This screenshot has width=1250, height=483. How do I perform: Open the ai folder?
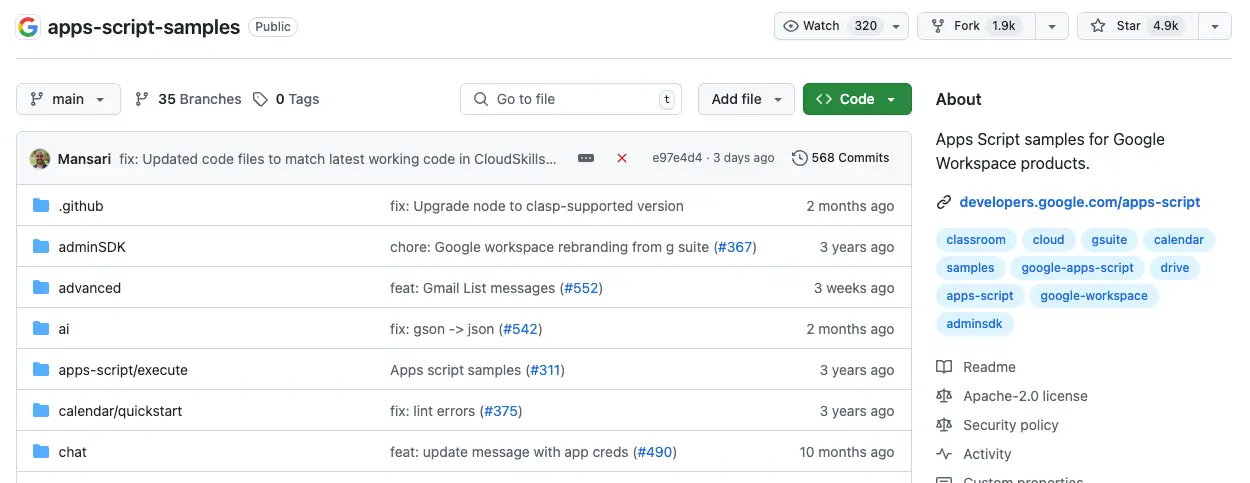pyautogui.click(x=64, y=329)
